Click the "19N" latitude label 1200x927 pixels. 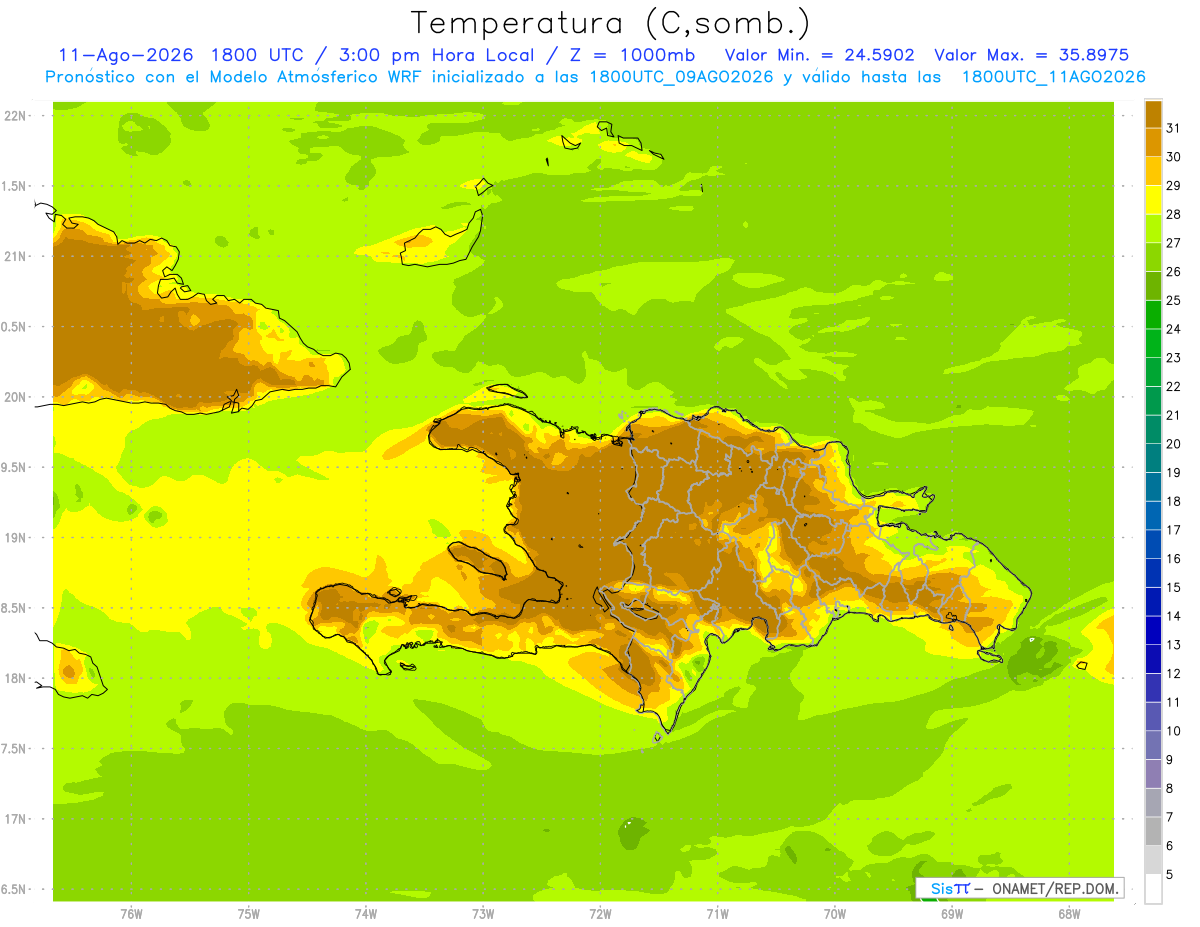coord(16,538)
